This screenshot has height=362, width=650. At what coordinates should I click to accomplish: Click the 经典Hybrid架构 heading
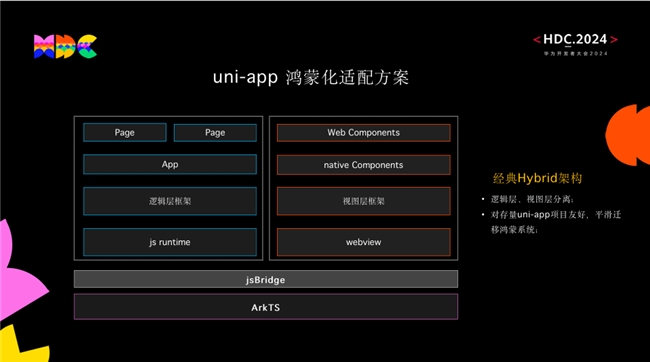537,178
